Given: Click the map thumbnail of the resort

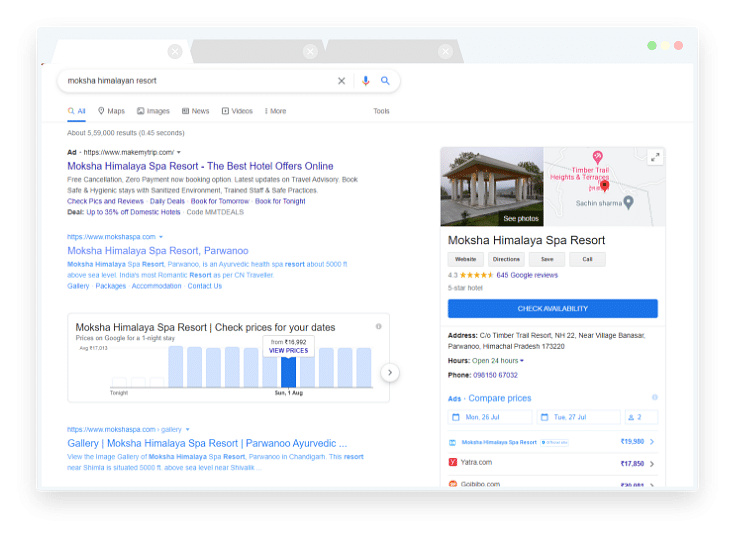Looking at the screenshot, I should tap(604, 187).
